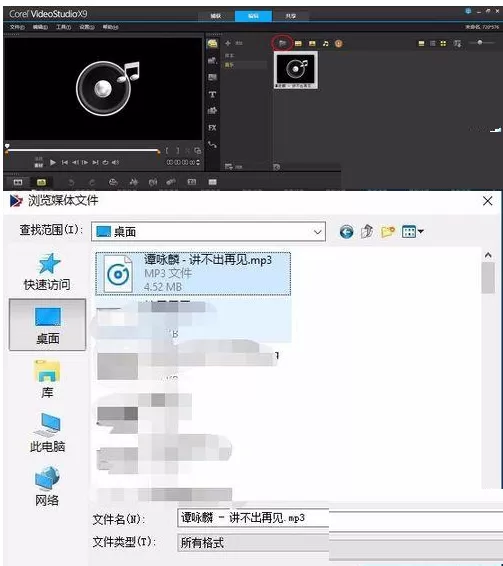Open the 帮助 (Help) menu
The width and height of the screenshot is (503, 566).
pos(110,27)
